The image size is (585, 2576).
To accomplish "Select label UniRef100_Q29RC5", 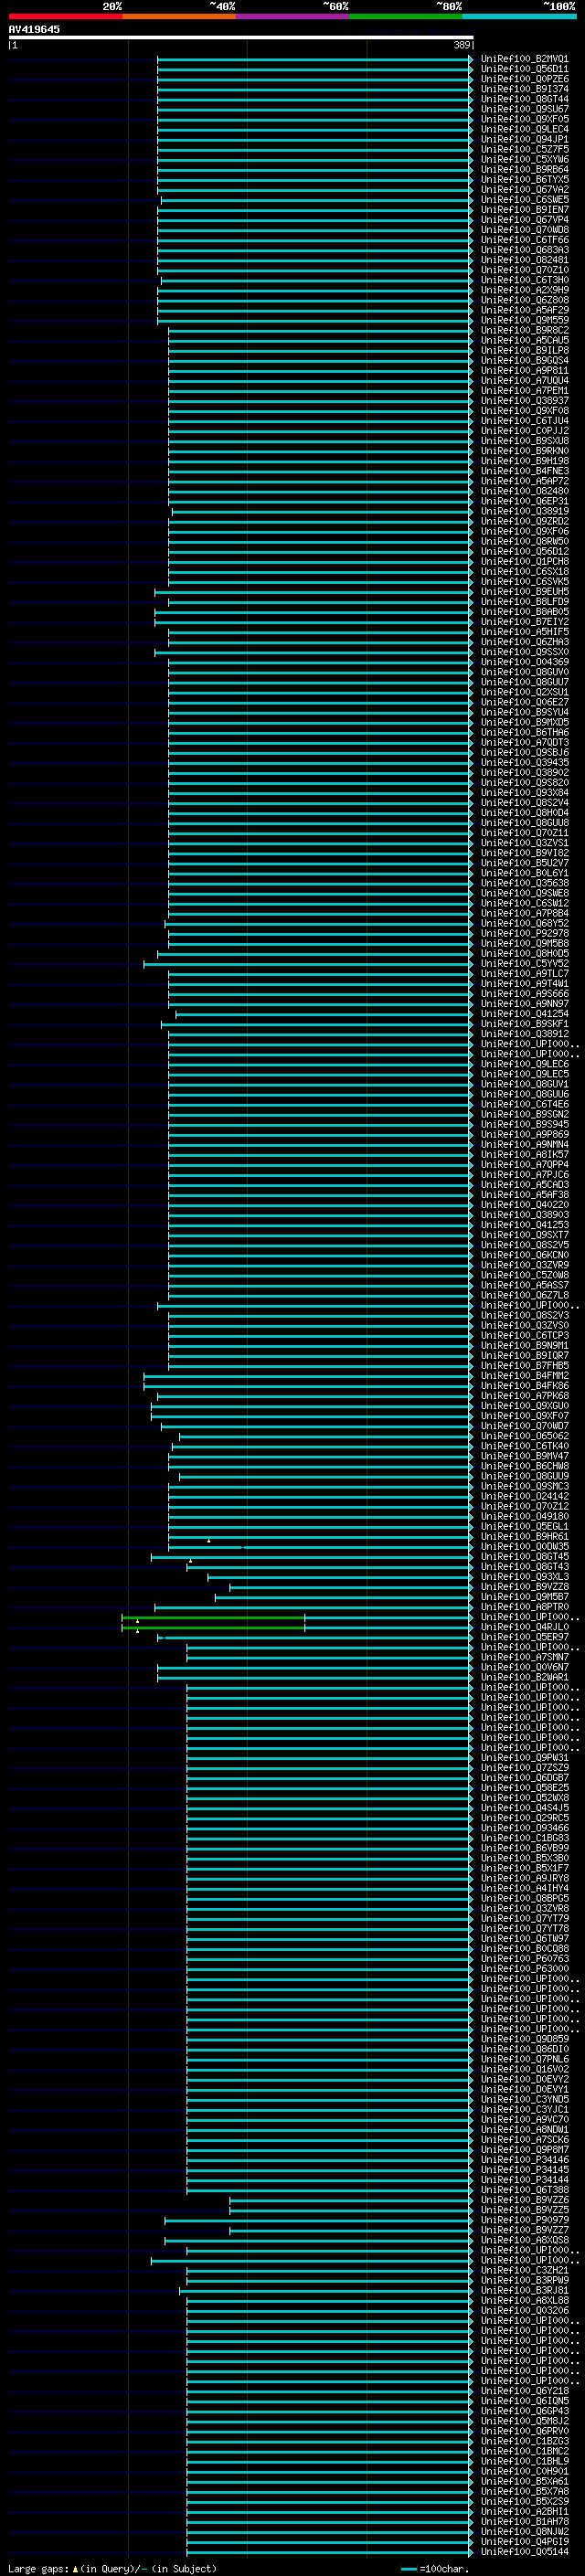I will 525,1818.
